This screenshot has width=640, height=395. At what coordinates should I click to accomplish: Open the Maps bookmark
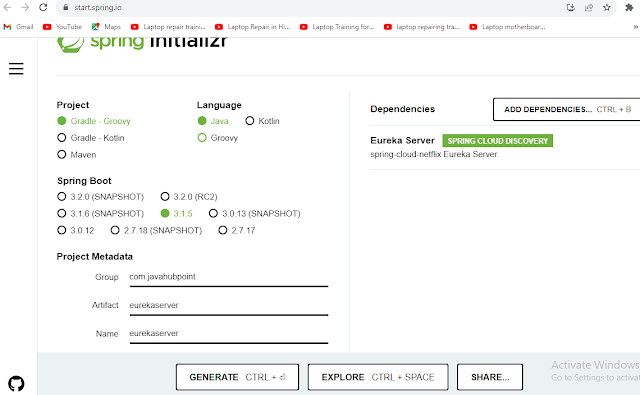[x=106, y=27]
